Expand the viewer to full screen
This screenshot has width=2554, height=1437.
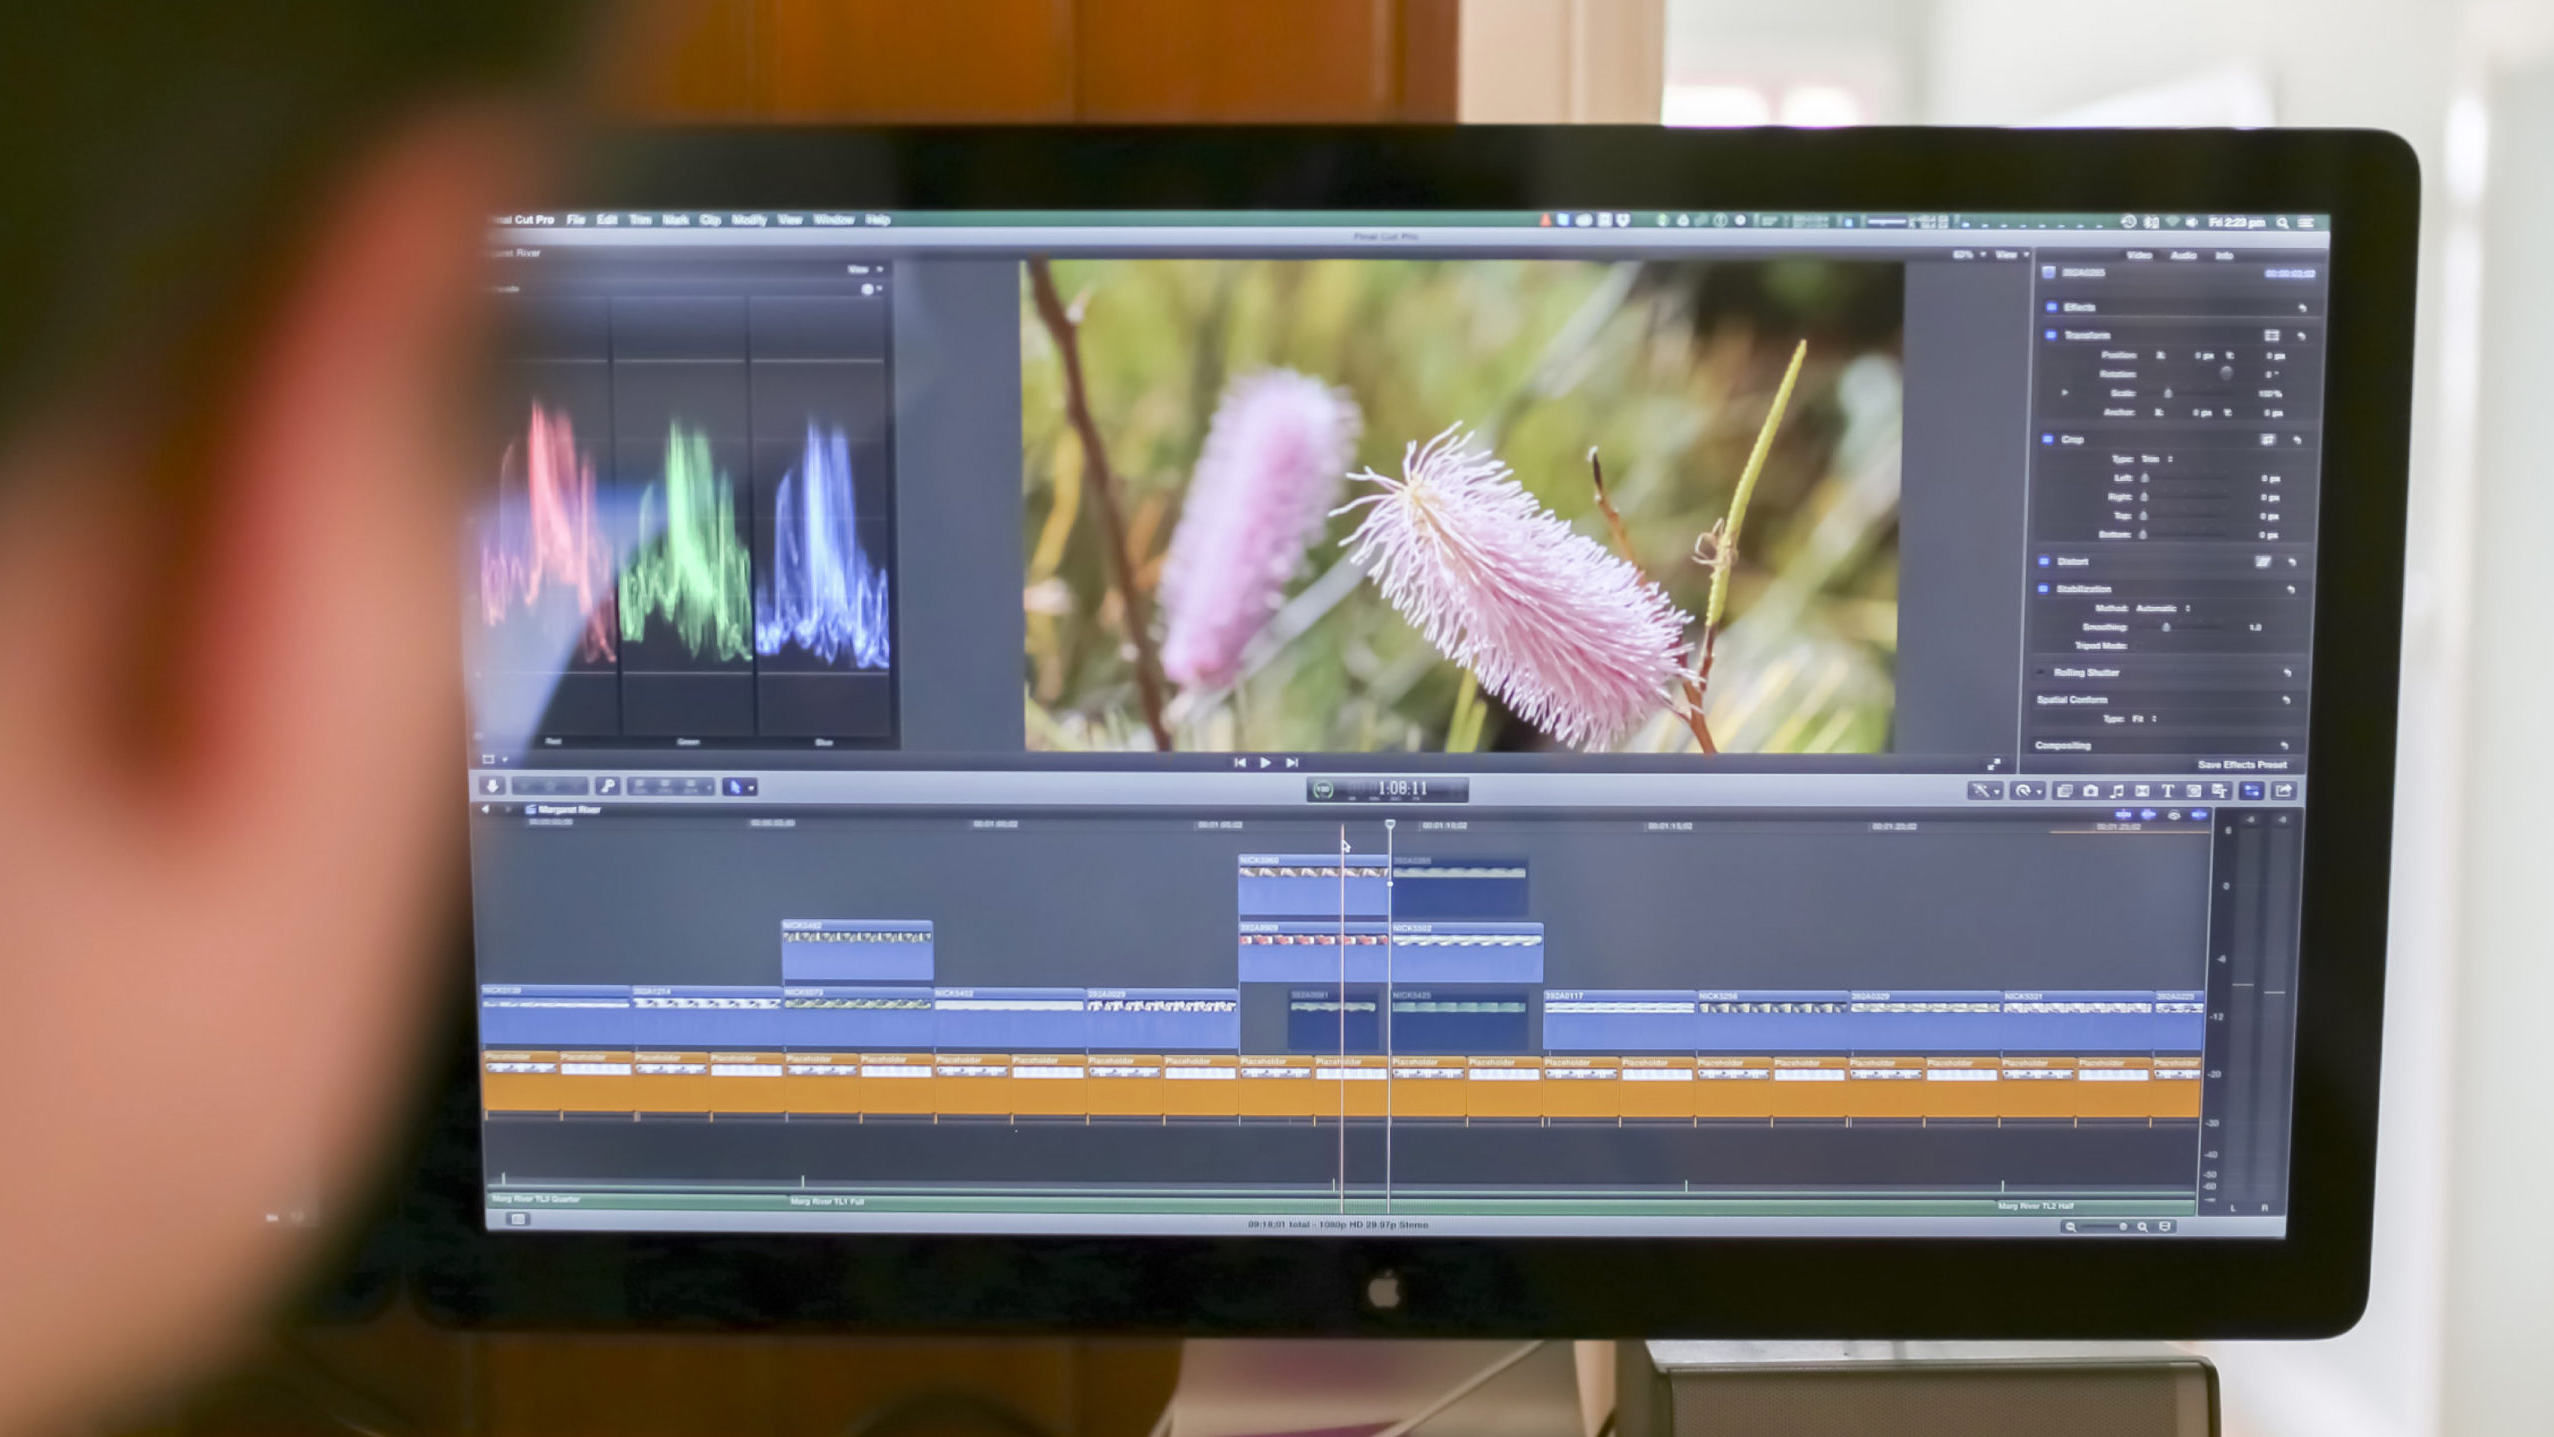coord(1994,764)
